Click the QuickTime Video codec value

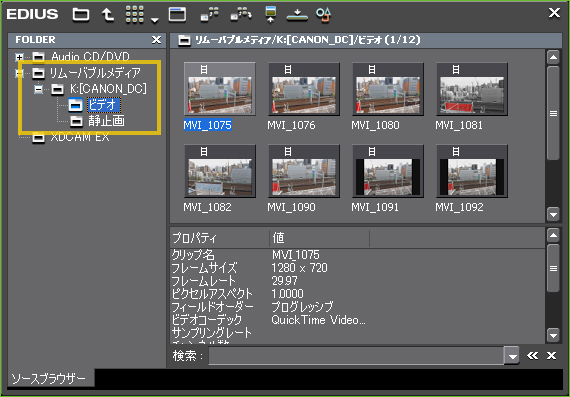(318, 320)
